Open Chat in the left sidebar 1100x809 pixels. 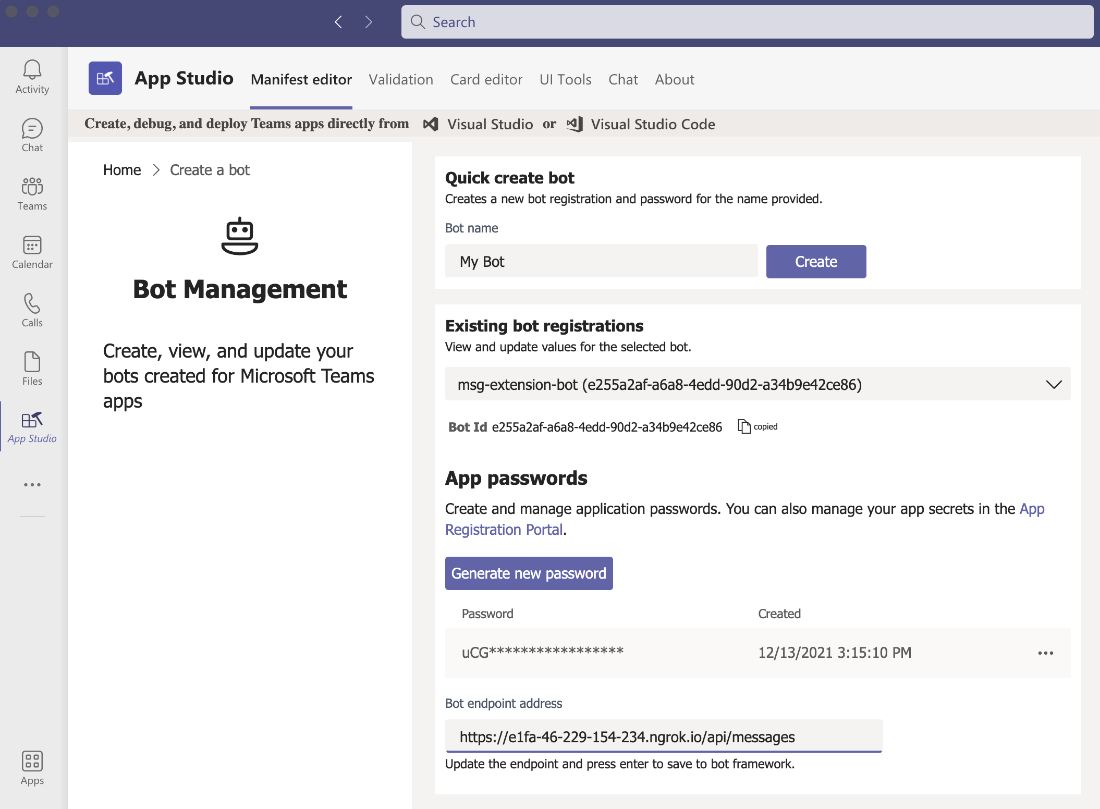[x=32, y=135]
